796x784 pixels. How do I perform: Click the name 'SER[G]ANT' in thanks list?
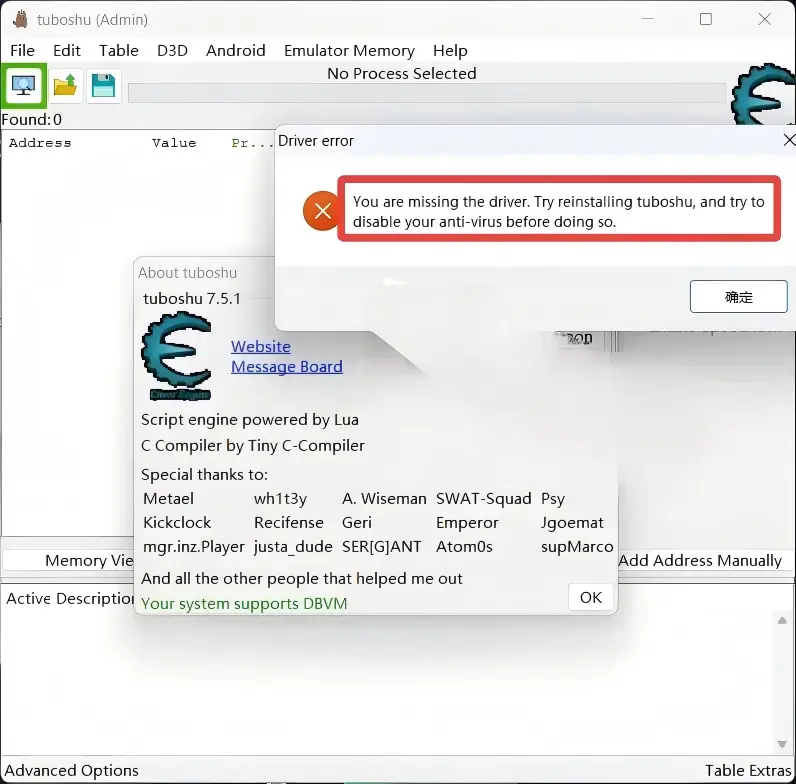382,547
